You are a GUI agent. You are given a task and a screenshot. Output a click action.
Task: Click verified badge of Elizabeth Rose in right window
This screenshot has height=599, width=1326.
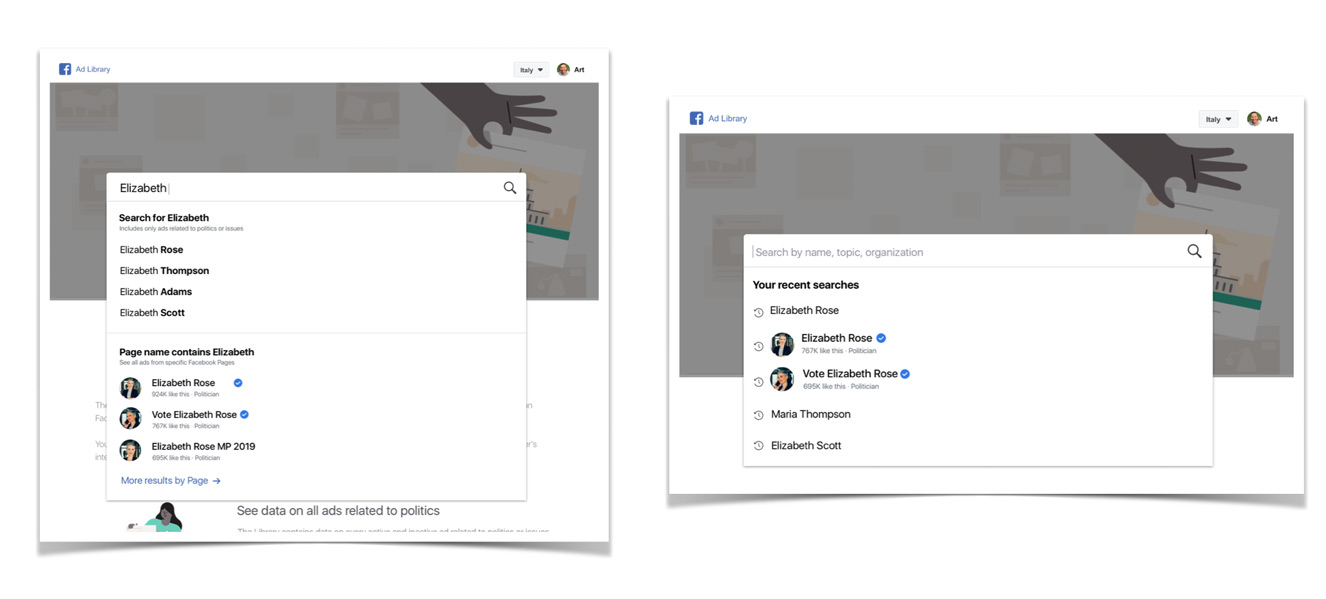(881, 338)
